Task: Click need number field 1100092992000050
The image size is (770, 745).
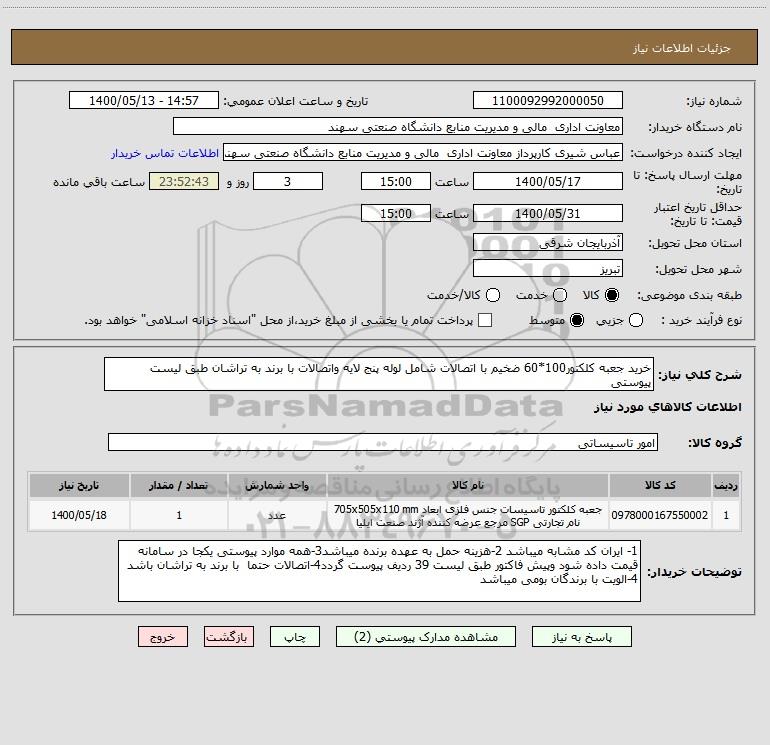Action: (x=548, y=101)
